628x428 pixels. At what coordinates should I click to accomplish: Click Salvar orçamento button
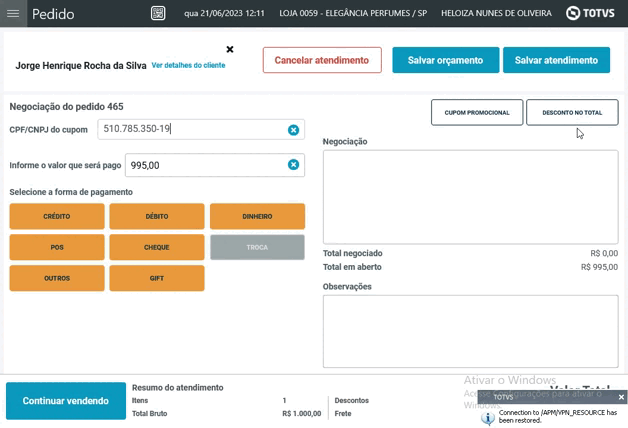click(x=445, y=60)
